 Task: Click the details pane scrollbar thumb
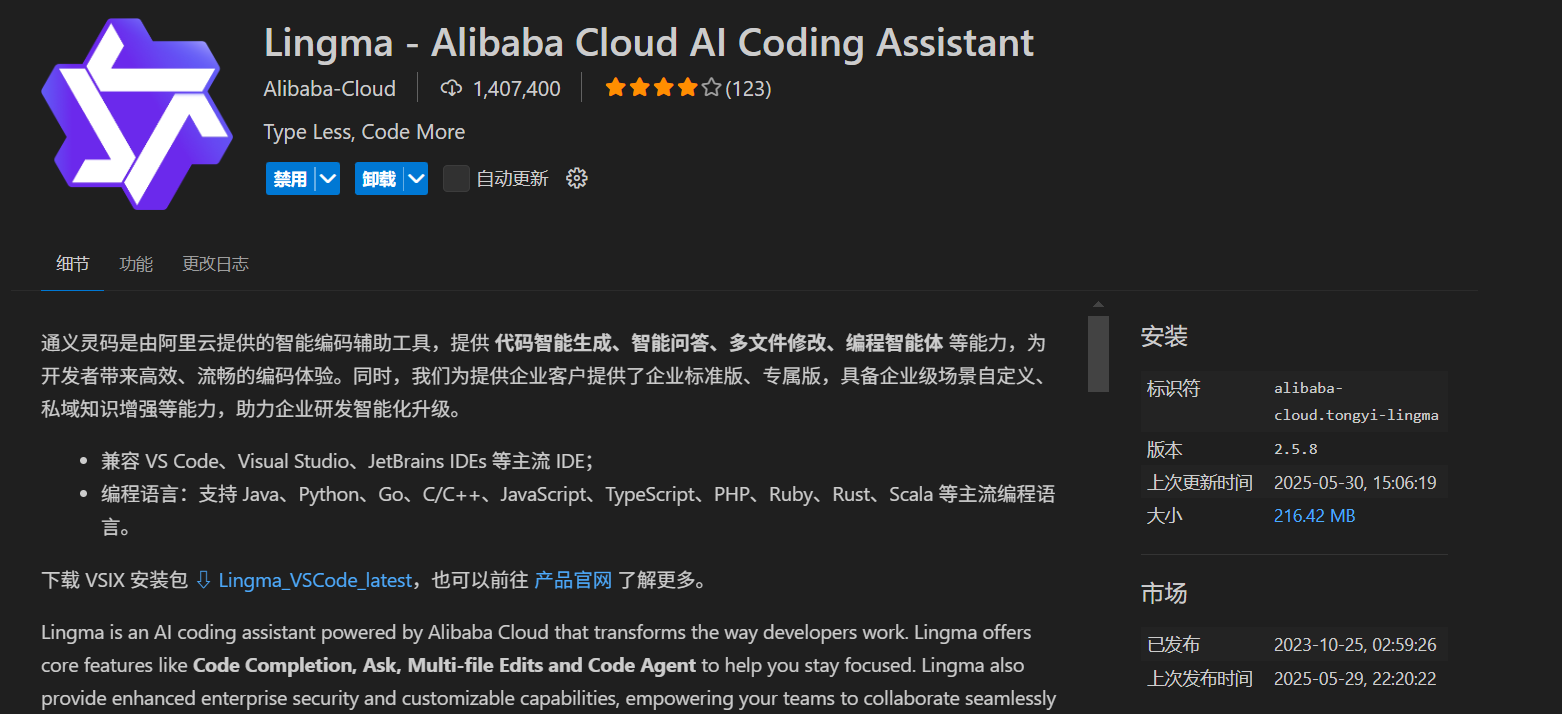pyautogui.click(x=1098, y=353)
